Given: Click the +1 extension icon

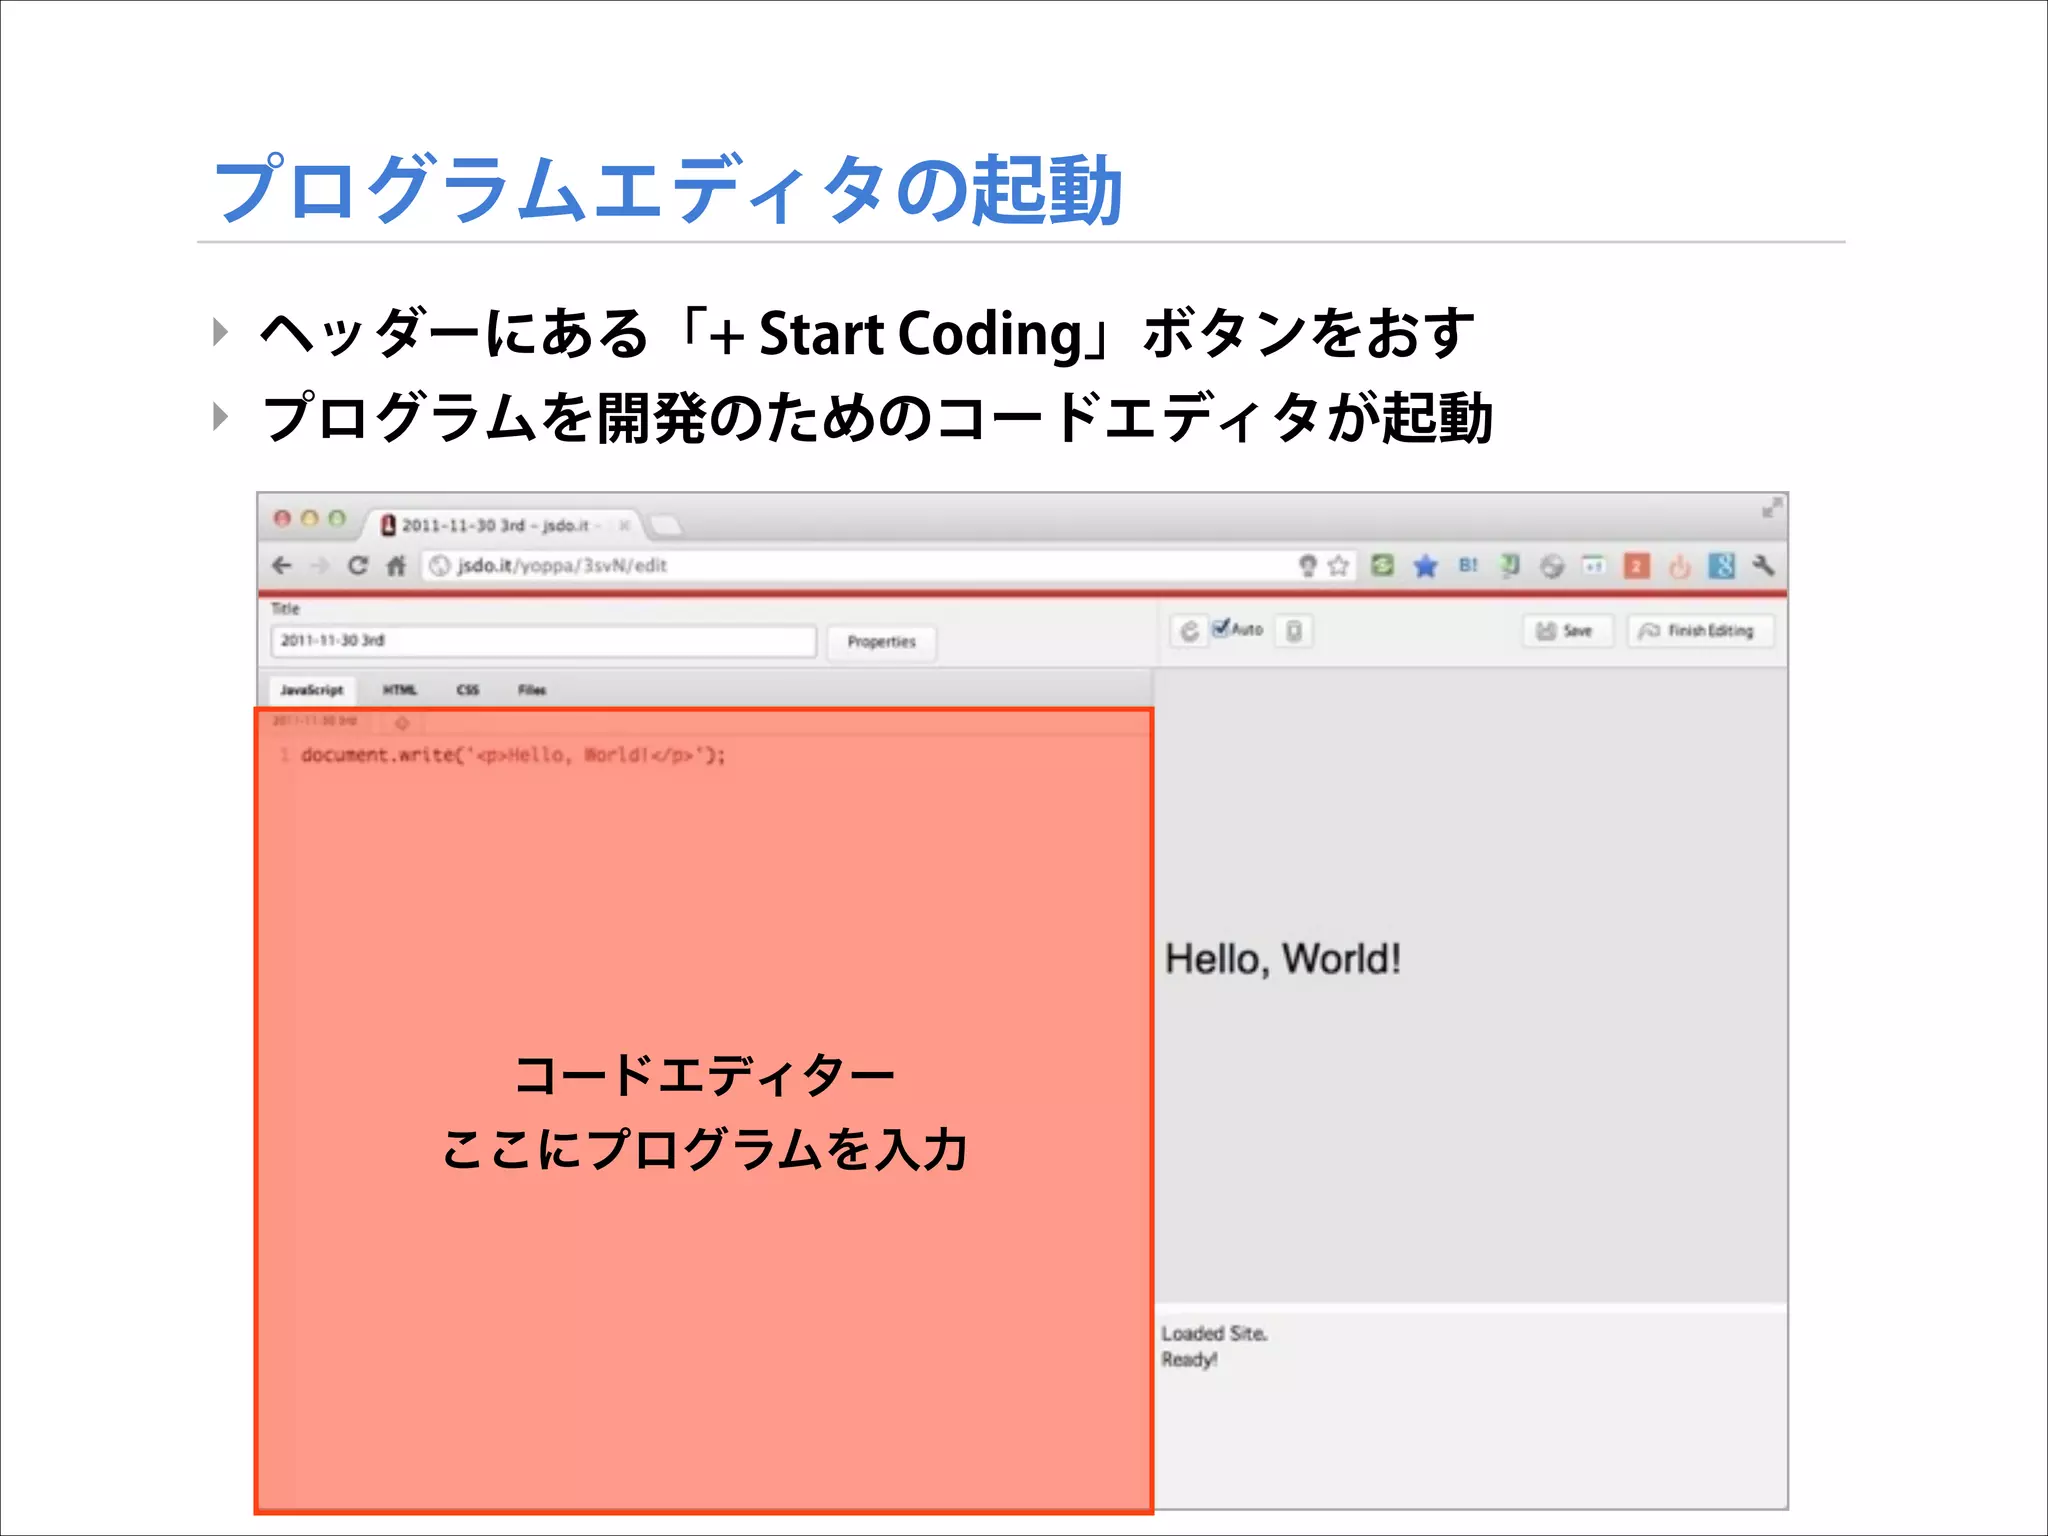Looking at the screenshot, I should point(1594,566).
